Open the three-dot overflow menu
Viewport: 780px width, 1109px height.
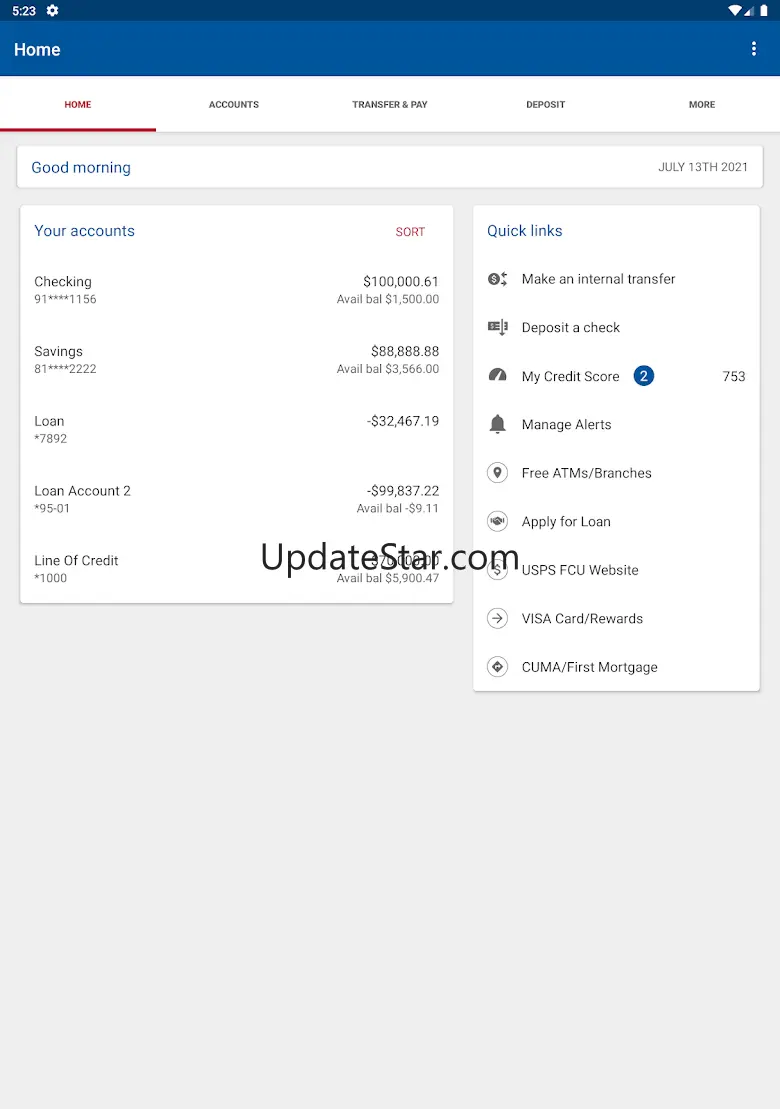[754, 49]
